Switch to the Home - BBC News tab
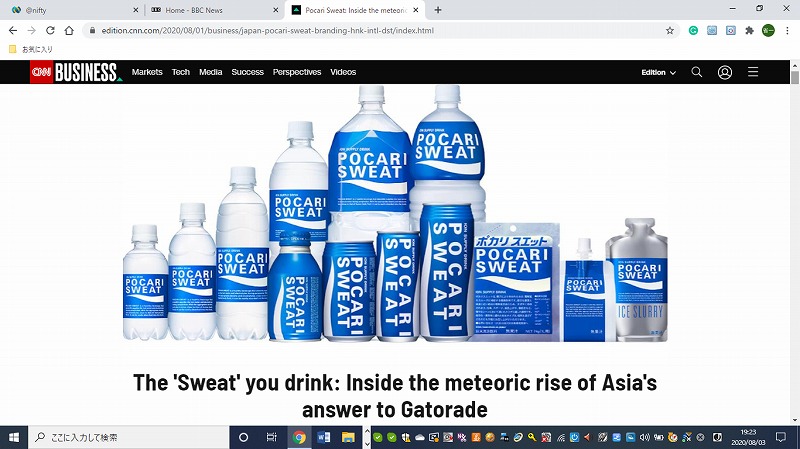The image size is (800, 449). click(x=214, y=10)
